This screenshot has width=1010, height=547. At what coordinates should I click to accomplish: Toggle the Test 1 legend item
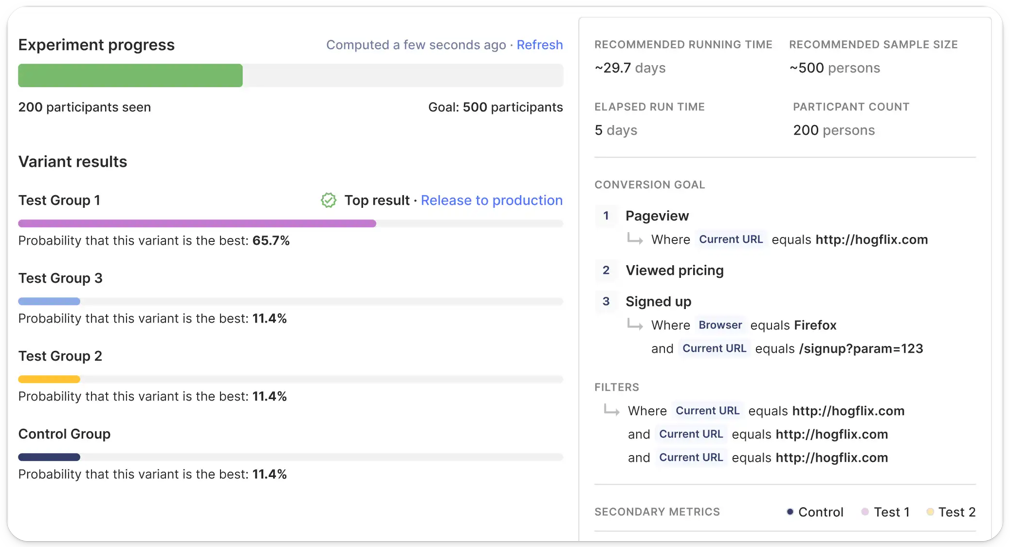885,512
